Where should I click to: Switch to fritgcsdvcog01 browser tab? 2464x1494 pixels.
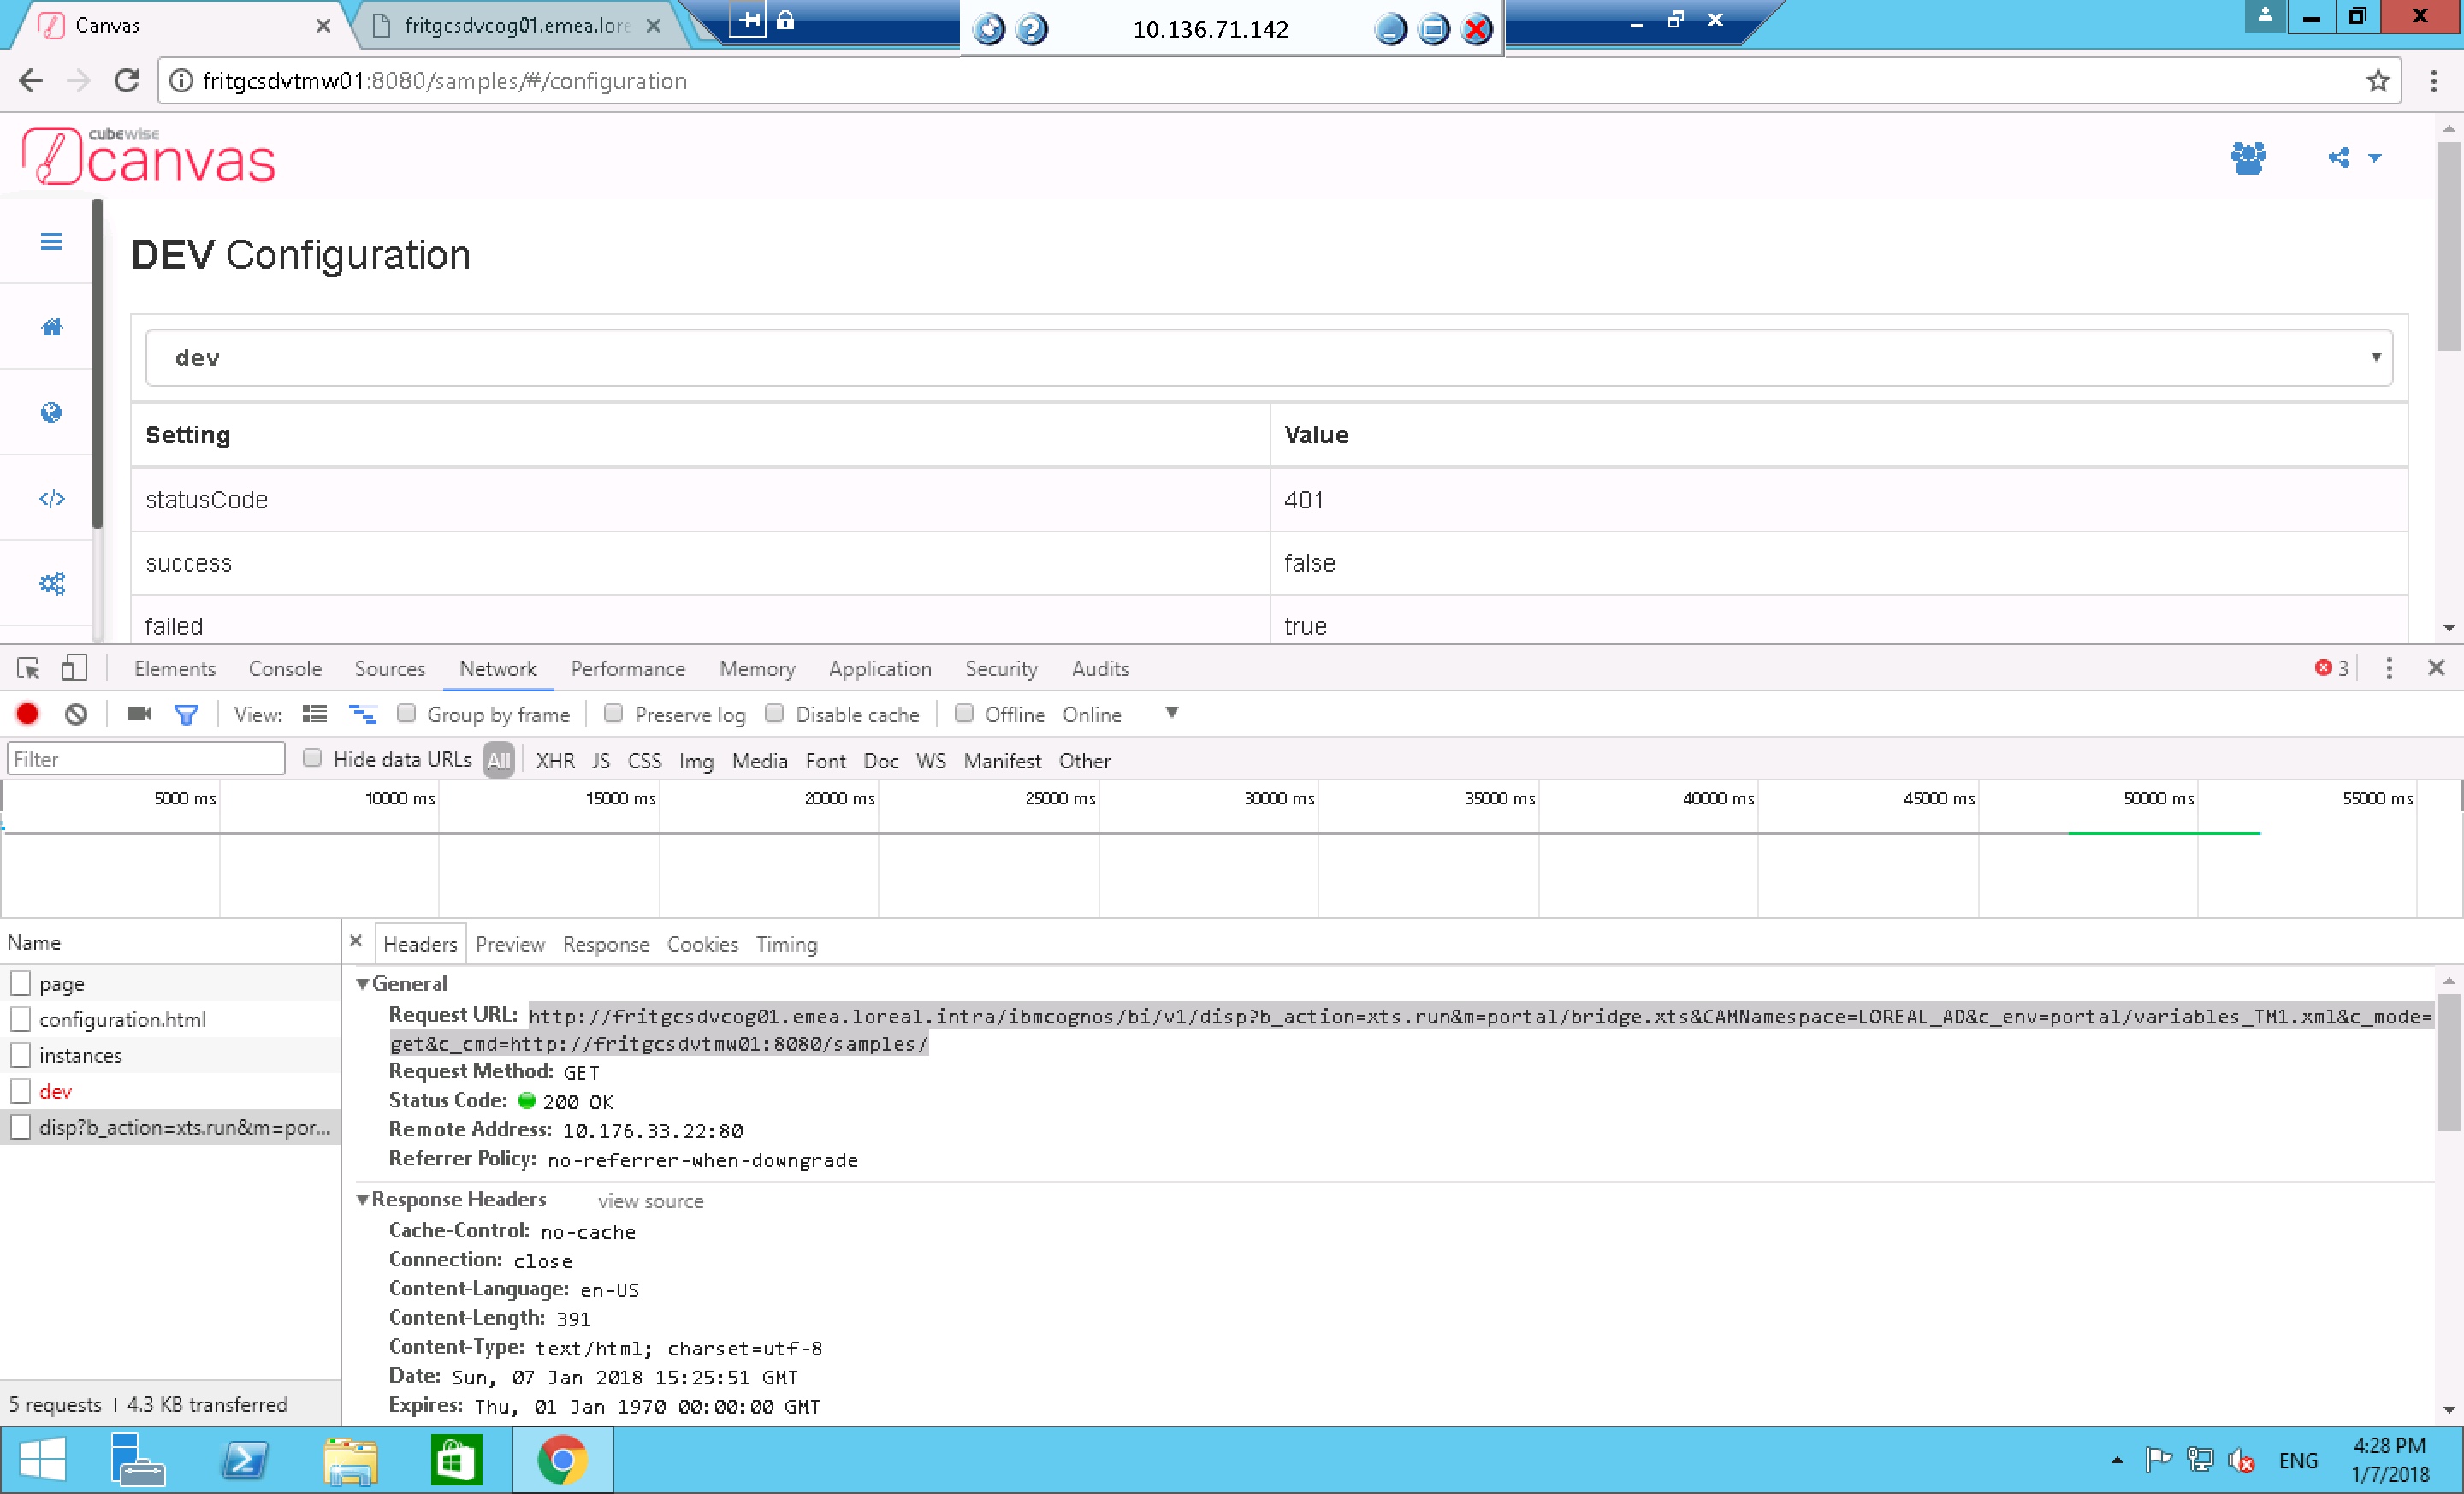pyautogui.click(x=516, y=25)
